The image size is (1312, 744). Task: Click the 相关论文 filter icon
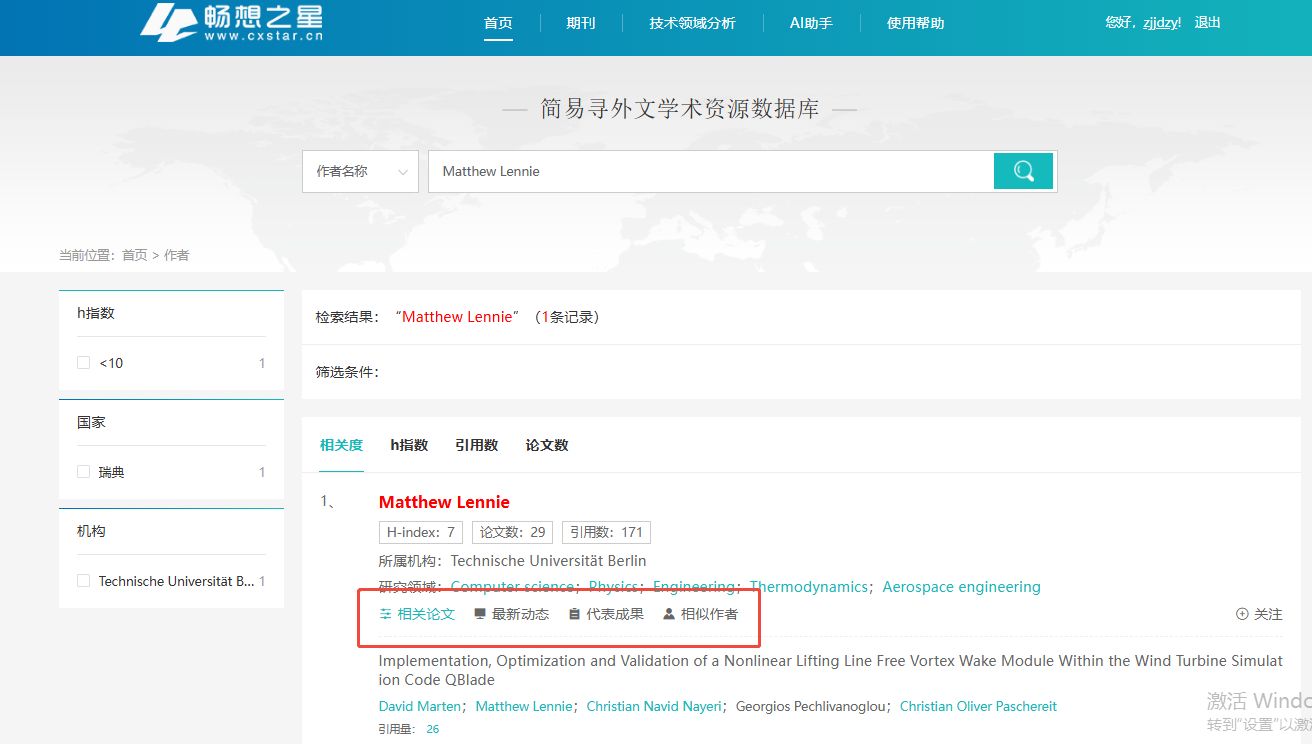[x=385, y=614]
